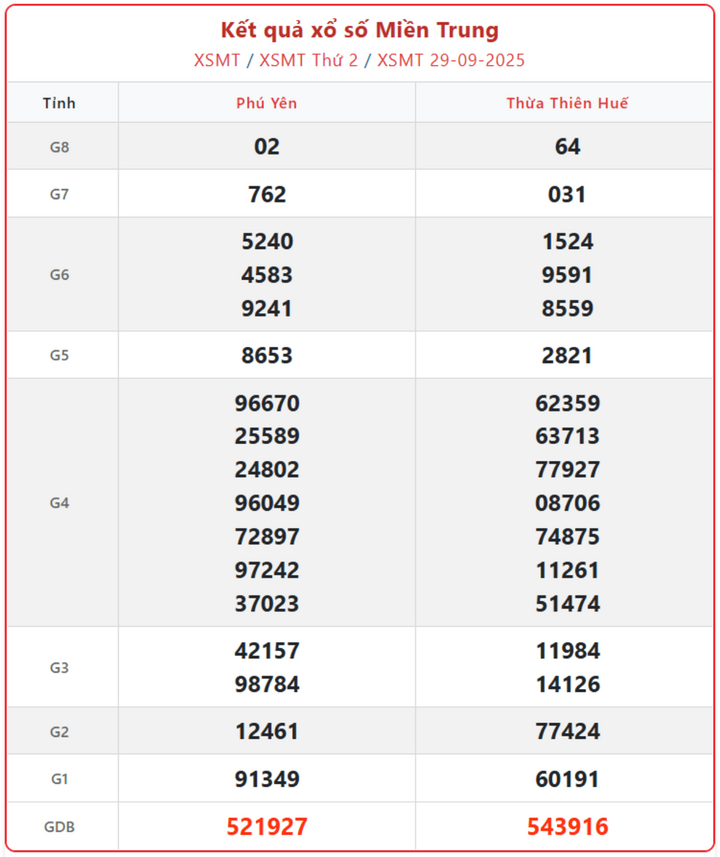Click the Kết quả xổ số Miền Trung title
Screen dimensions: 720x857
click(360, 30)
